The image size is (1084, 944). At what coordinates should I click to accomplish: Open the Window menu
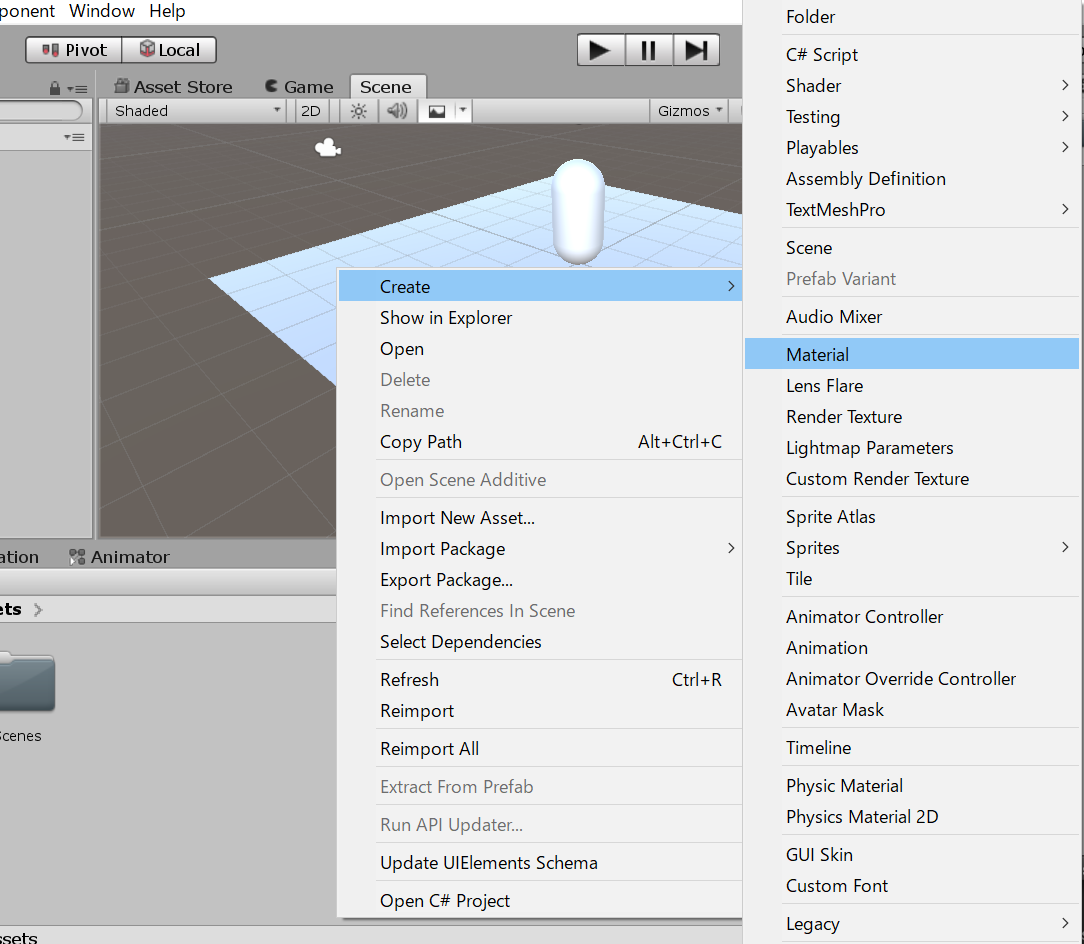102,11
